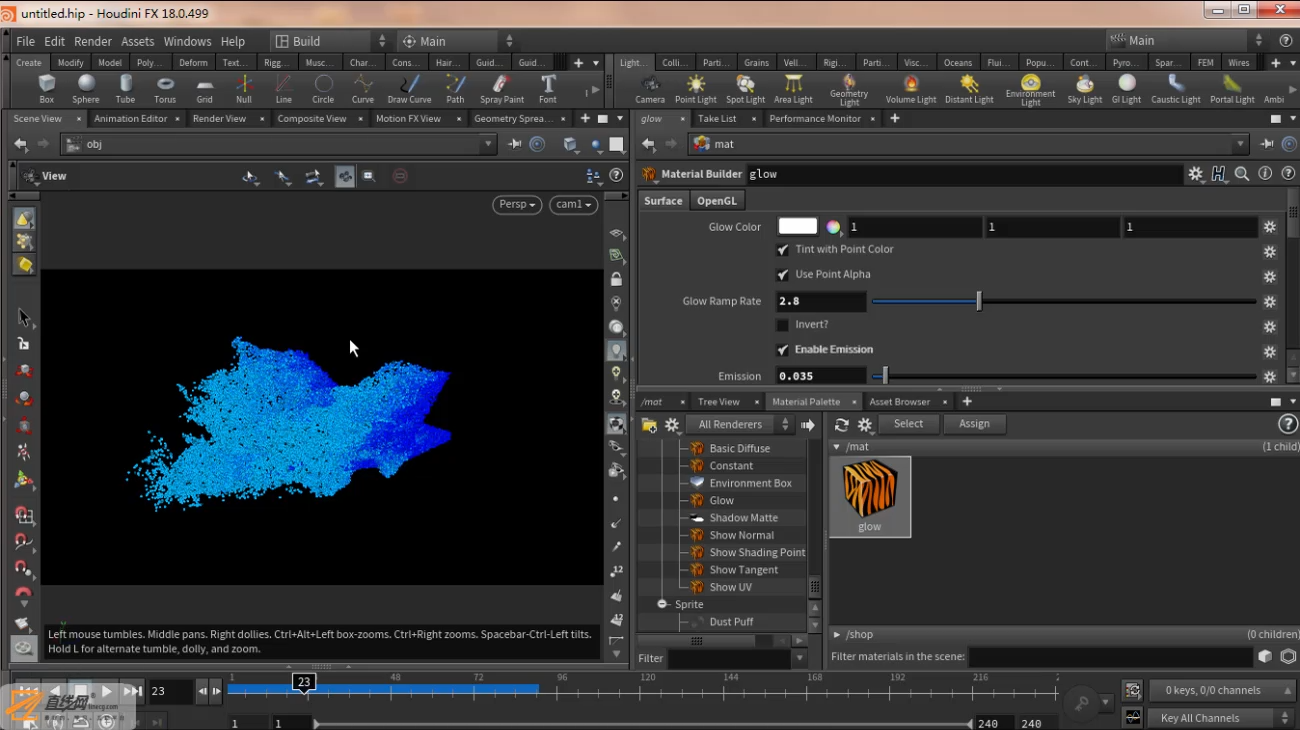Create a Null object
The height and width of the screenshot is (730, 1300).
pos(244,89)
